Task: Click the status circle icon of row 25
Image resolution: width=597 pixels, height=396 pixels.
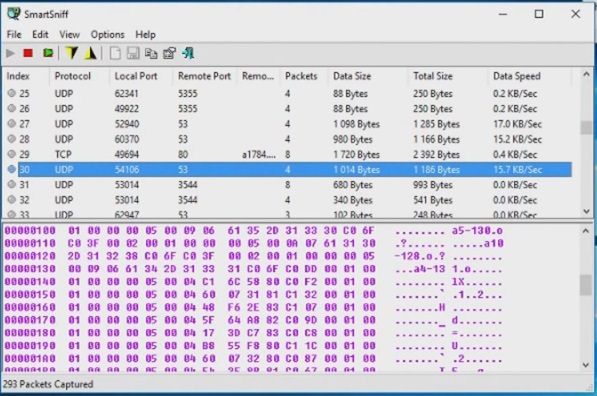Action: pos(12,93)
